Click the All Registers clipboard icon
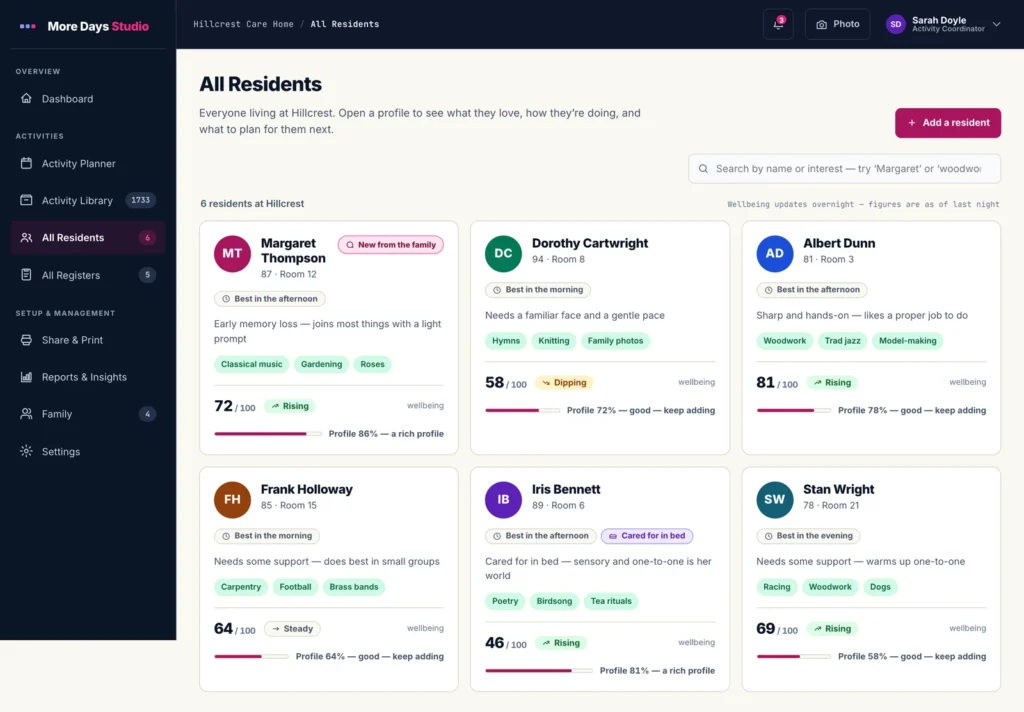1024x712 pixels. tap(26, 275)
